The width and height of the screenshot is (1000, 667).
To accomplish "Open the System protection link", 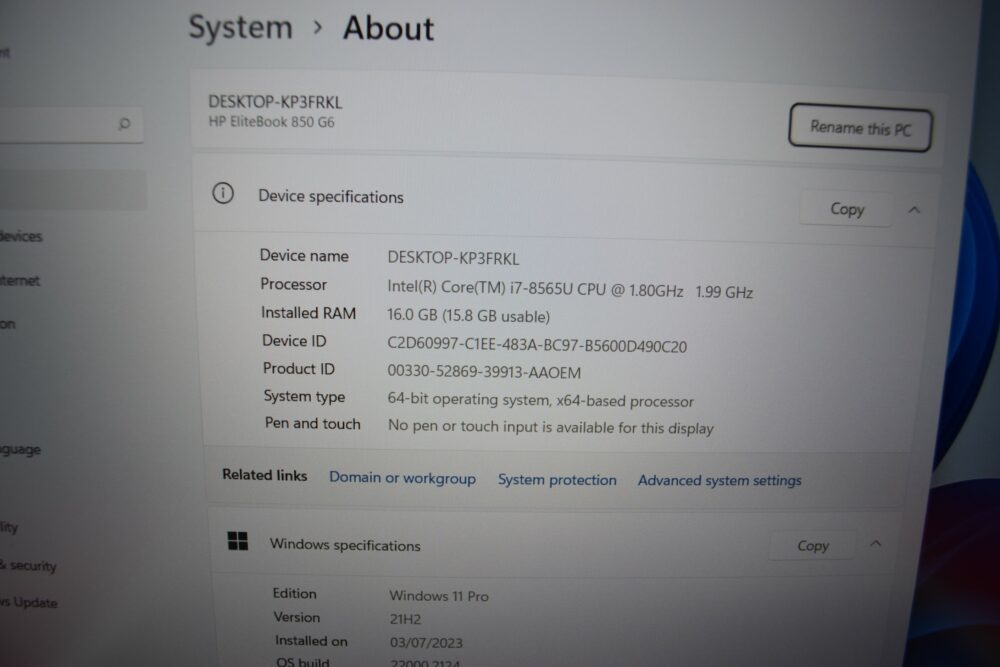I will (x=557, y=480).
